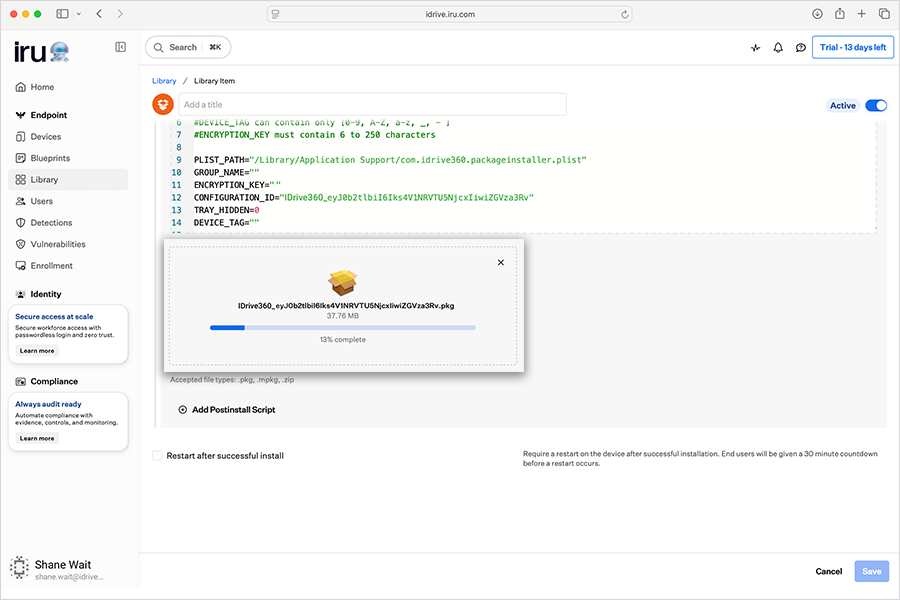Click the Cancel button

(828, 571)
